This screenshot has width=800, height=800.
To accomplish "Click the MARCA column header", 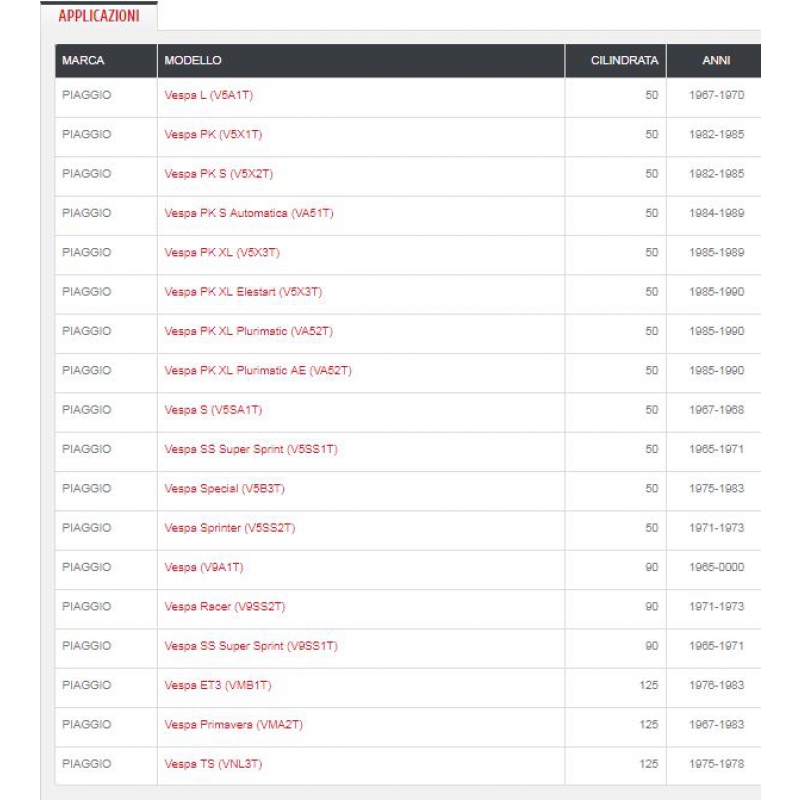I will click(x=83, y=61).
